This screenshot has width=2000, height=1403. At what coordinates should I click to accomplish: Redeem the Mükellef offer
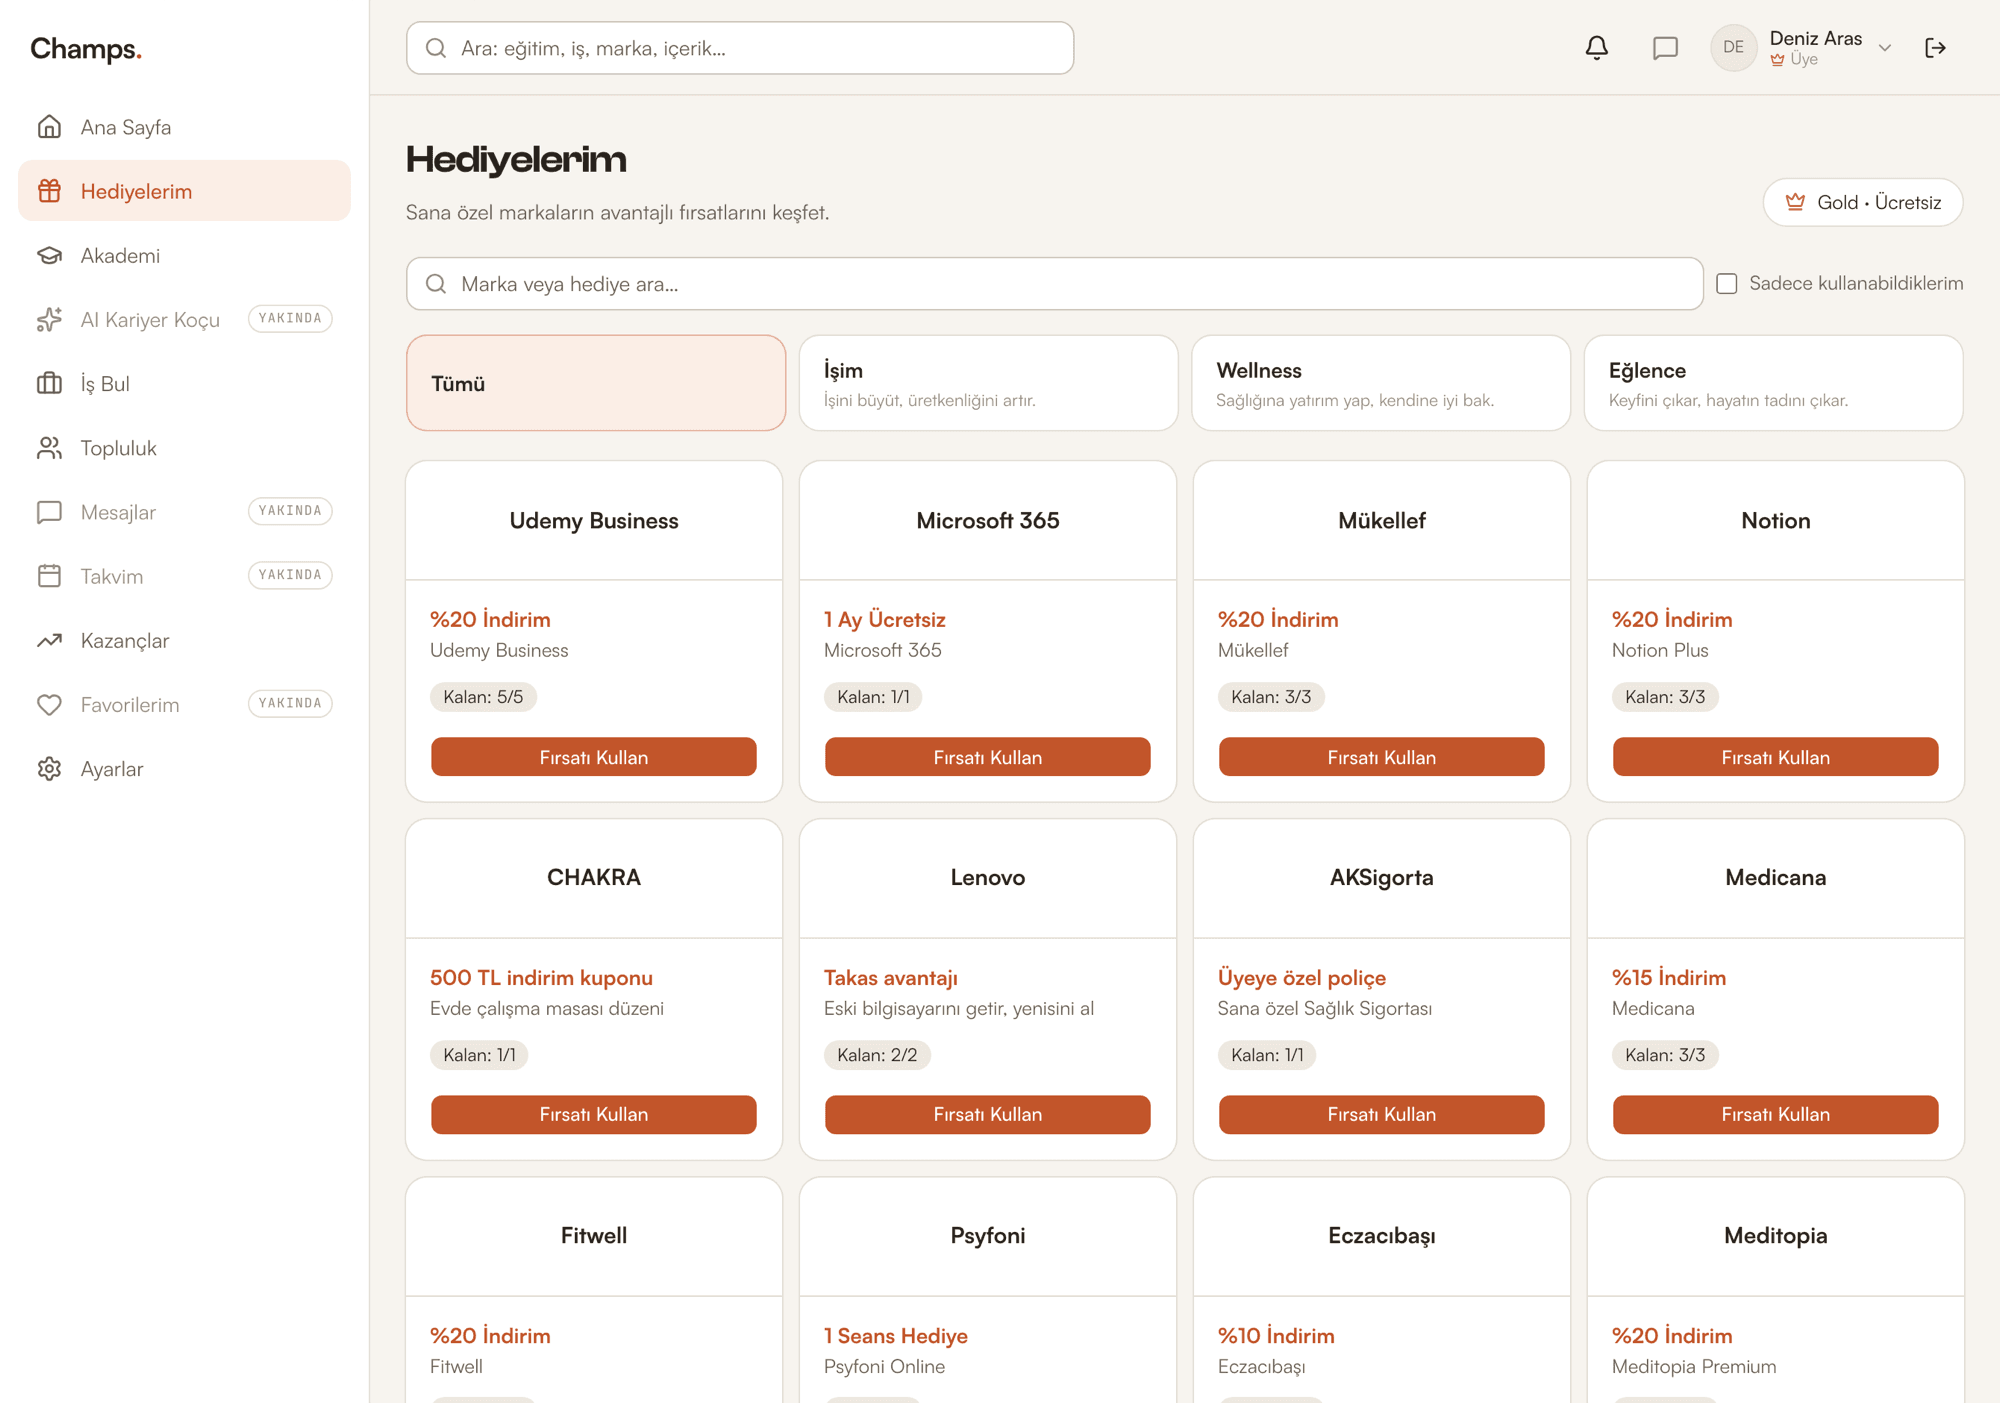pos(1382,757)
